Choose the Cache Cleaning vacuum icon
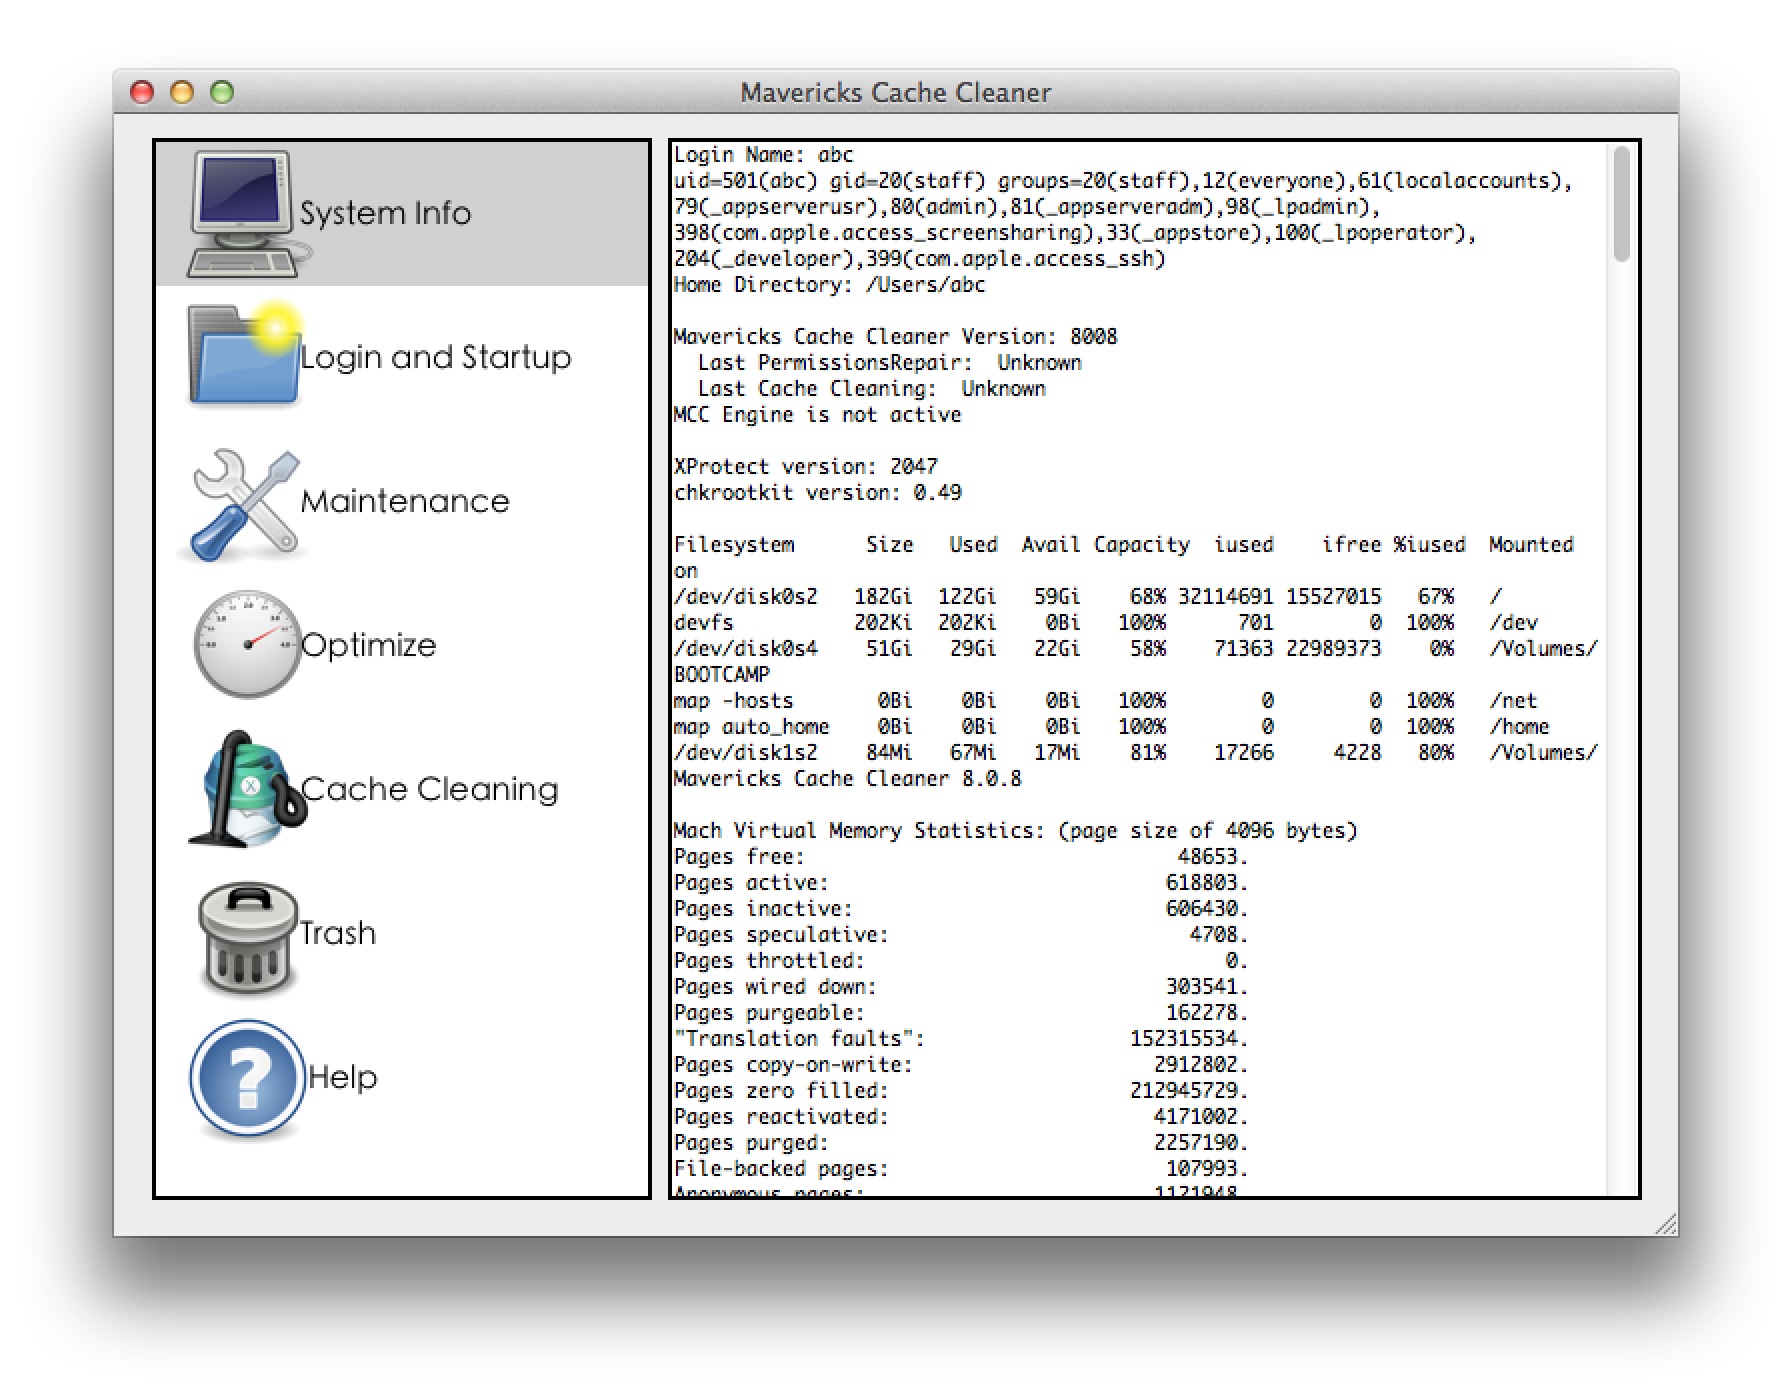 click(246, 789)
